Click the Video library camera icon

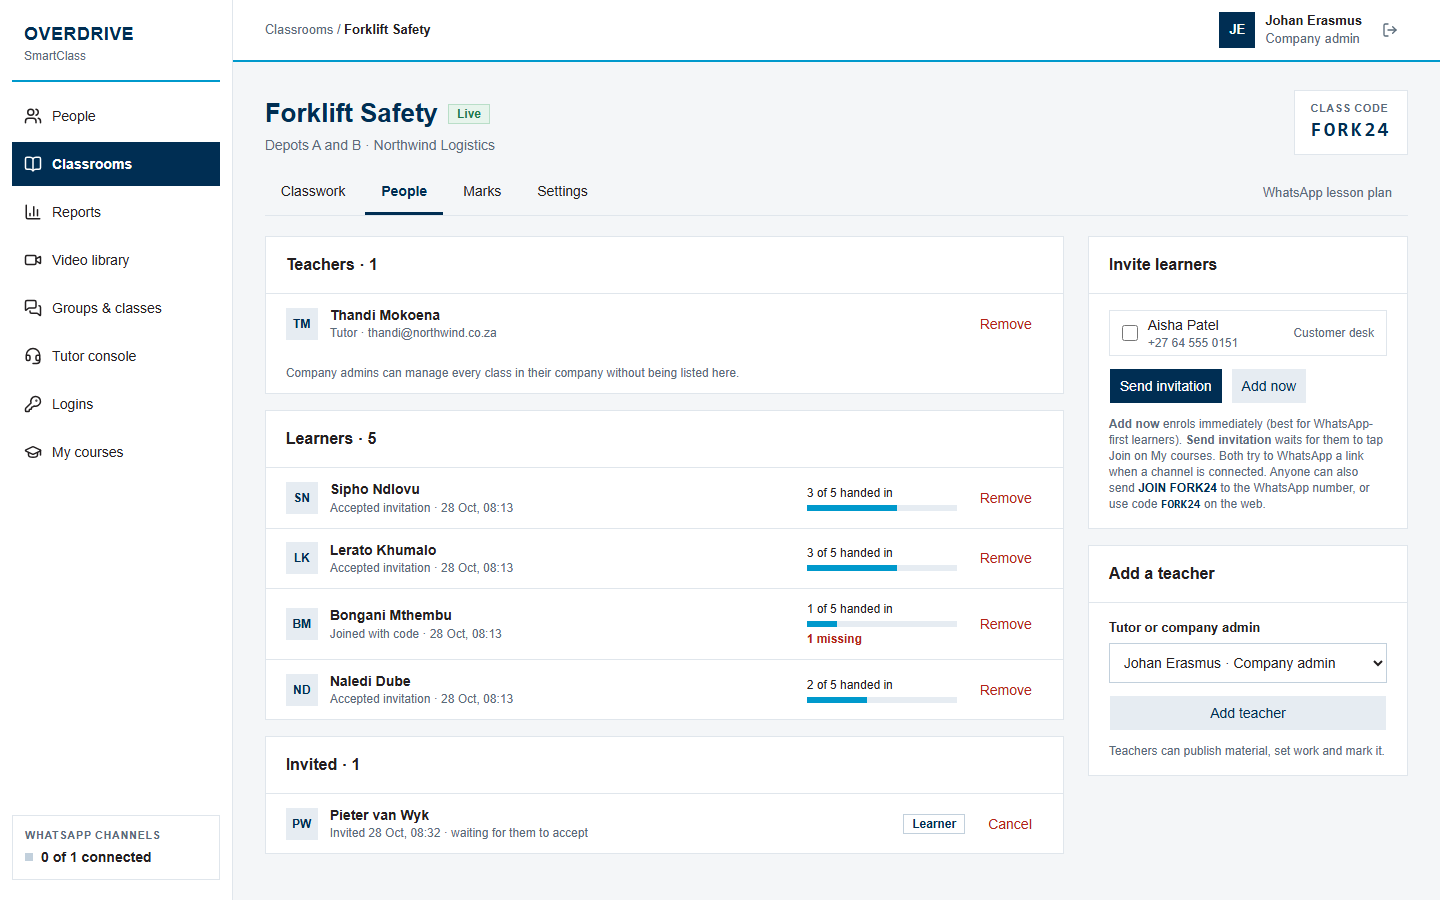[33, 260]
